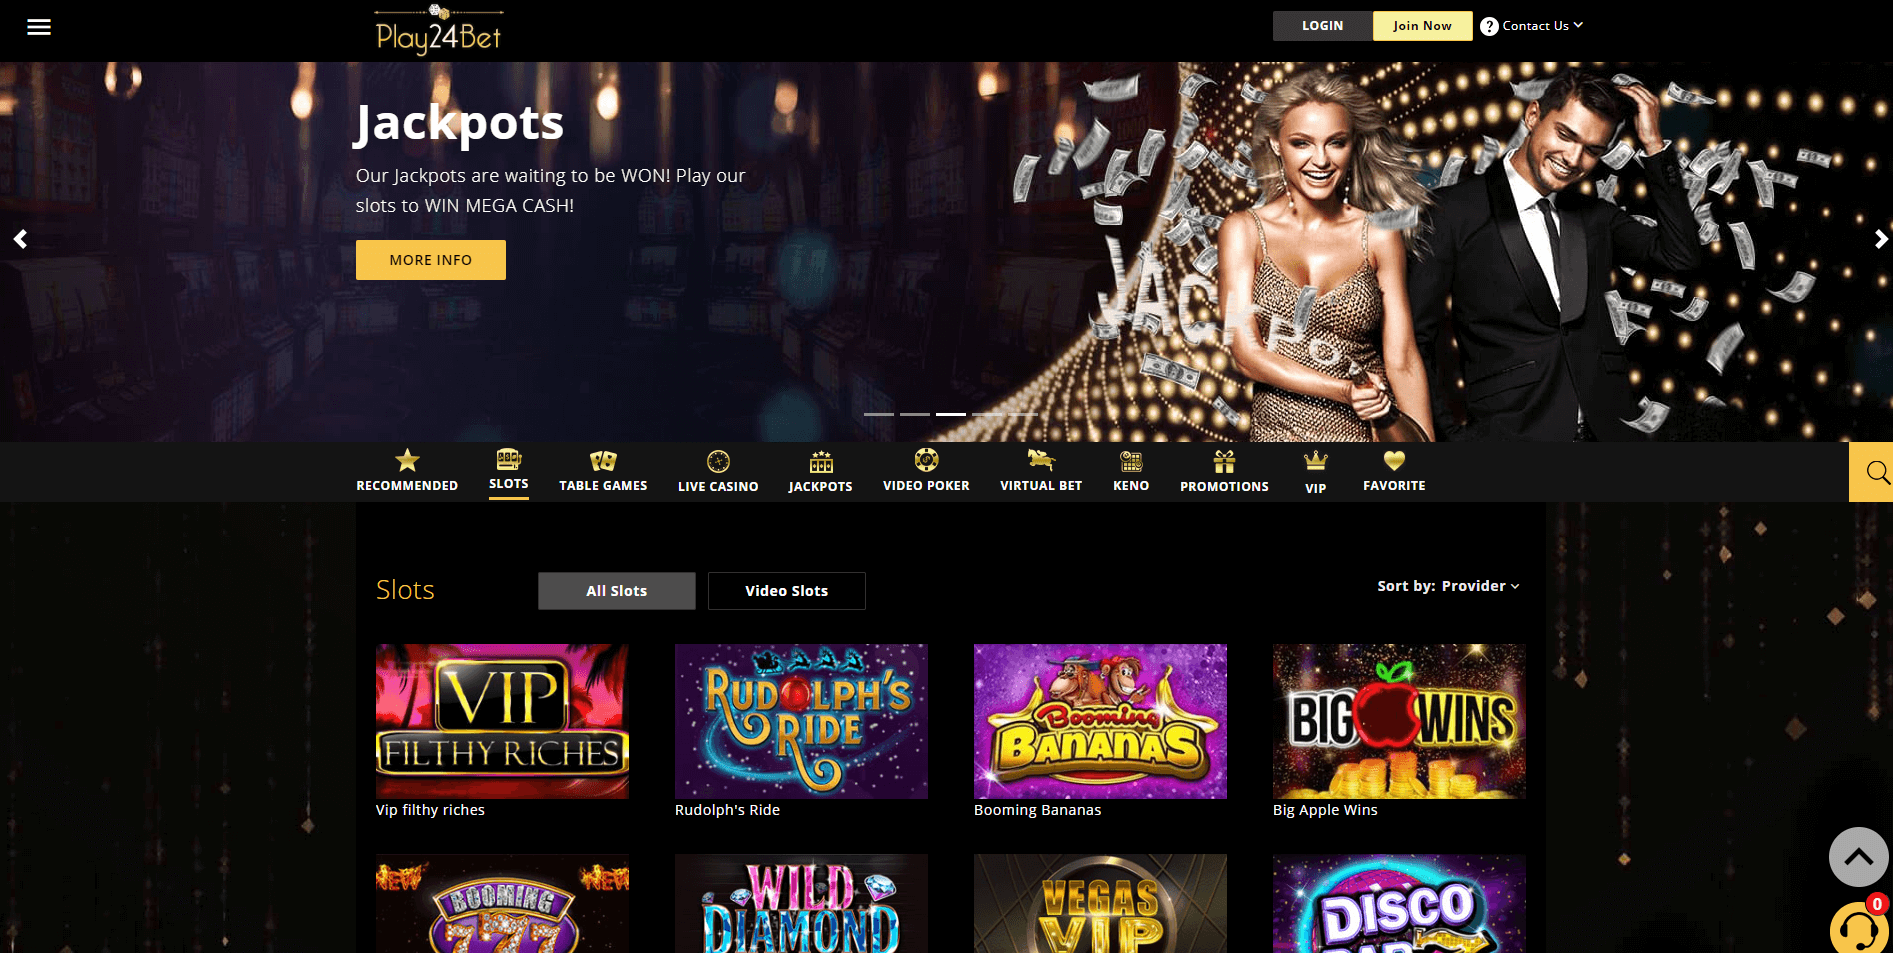Open the live support headset icon
Viewport: 1893px width, 953px height.
click(1859, 930)
